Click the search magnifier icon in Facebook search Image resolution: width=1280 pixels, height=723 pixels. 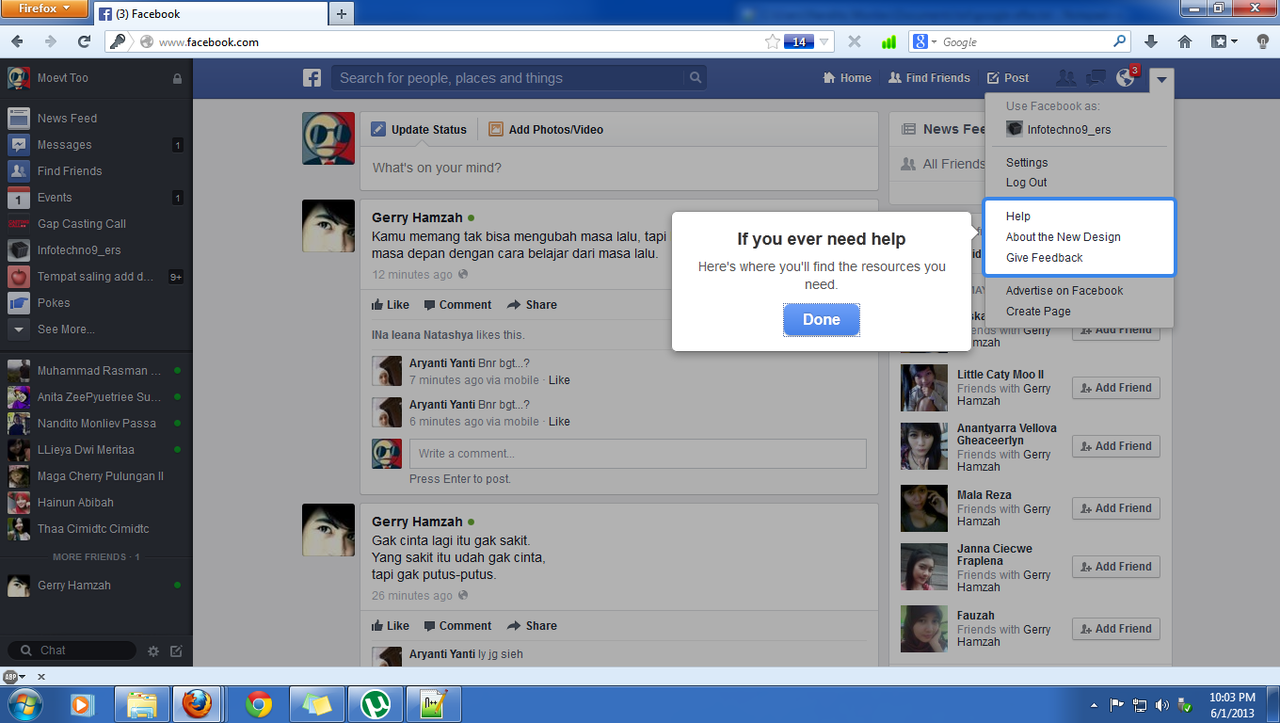click(695, 78)
